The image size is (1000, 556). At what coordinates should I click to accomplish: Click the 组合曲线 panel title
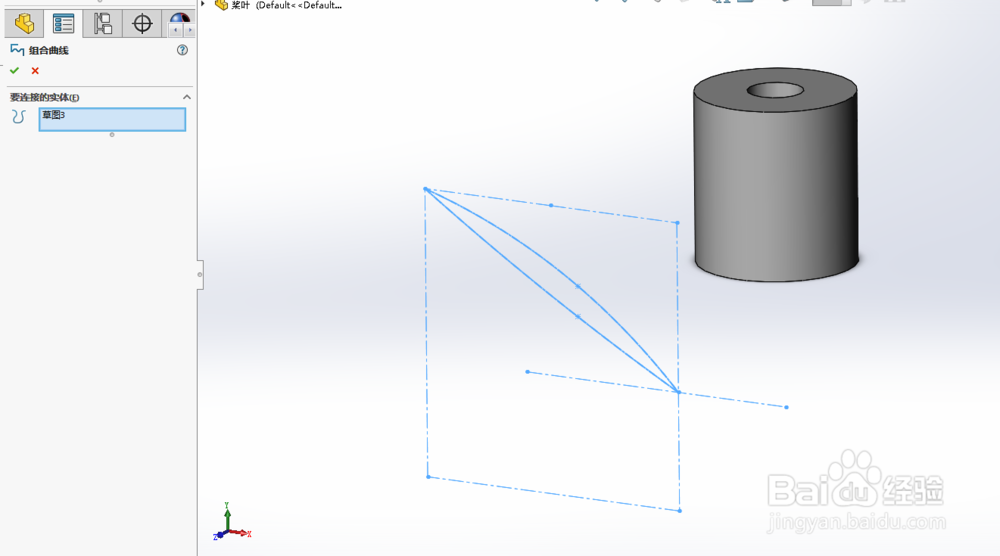[x=48, y=50]
